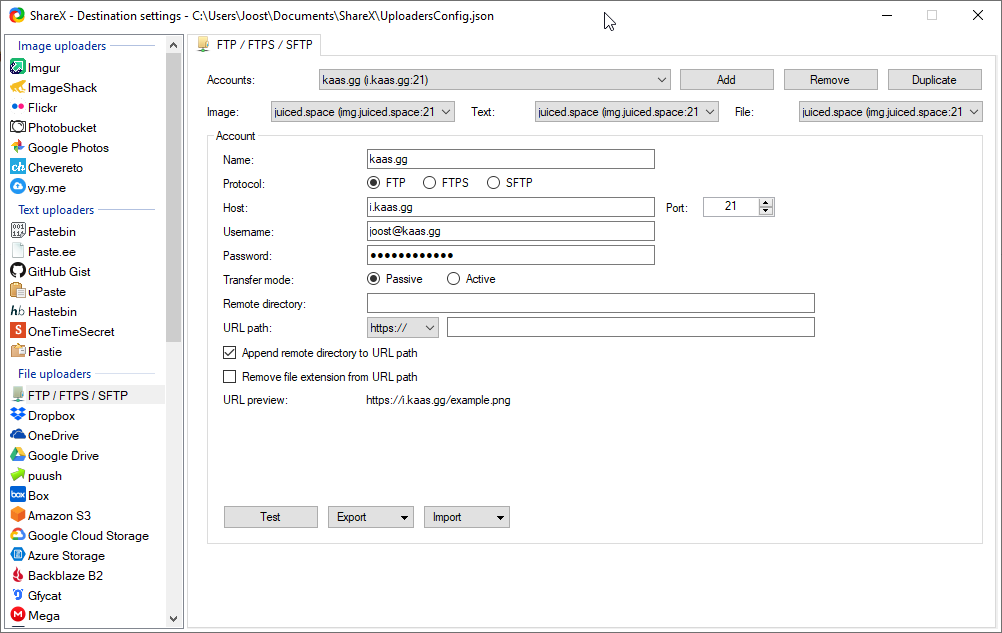
Task: Click the GitHub Gist icon
Action: [18, 272]
